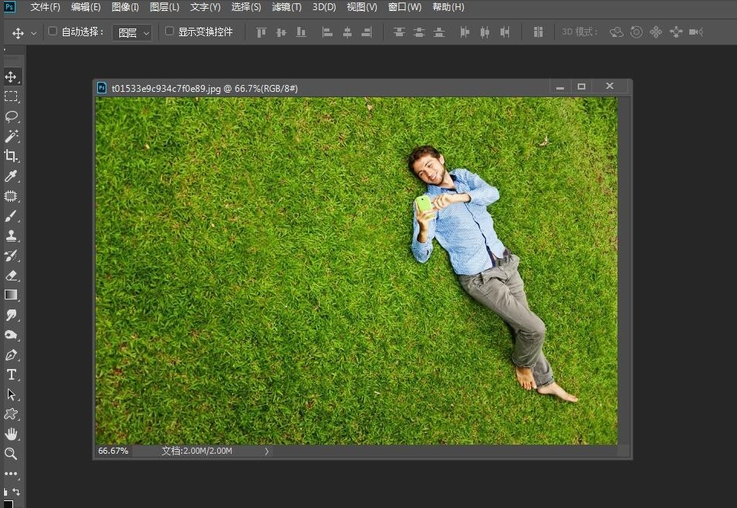Expand status bar info arrow
The width and height of the screenshot is (737, 508).
click(x=266, y=452)
